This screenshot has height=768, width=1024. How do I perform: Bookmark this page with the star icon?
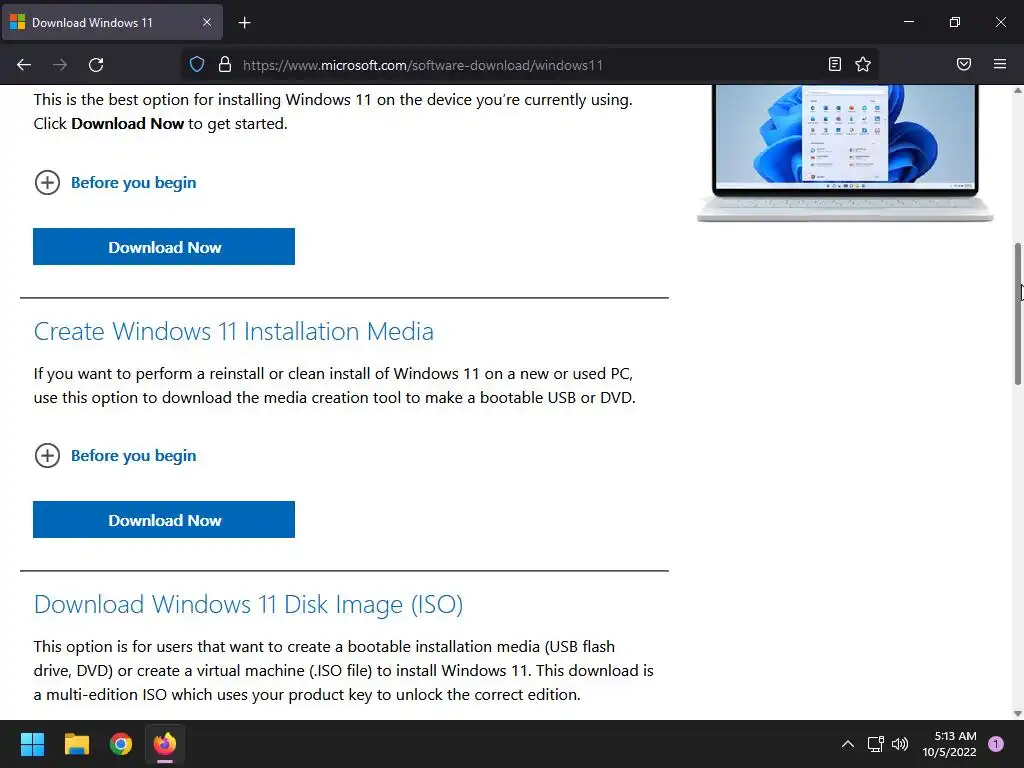point(863,64)
